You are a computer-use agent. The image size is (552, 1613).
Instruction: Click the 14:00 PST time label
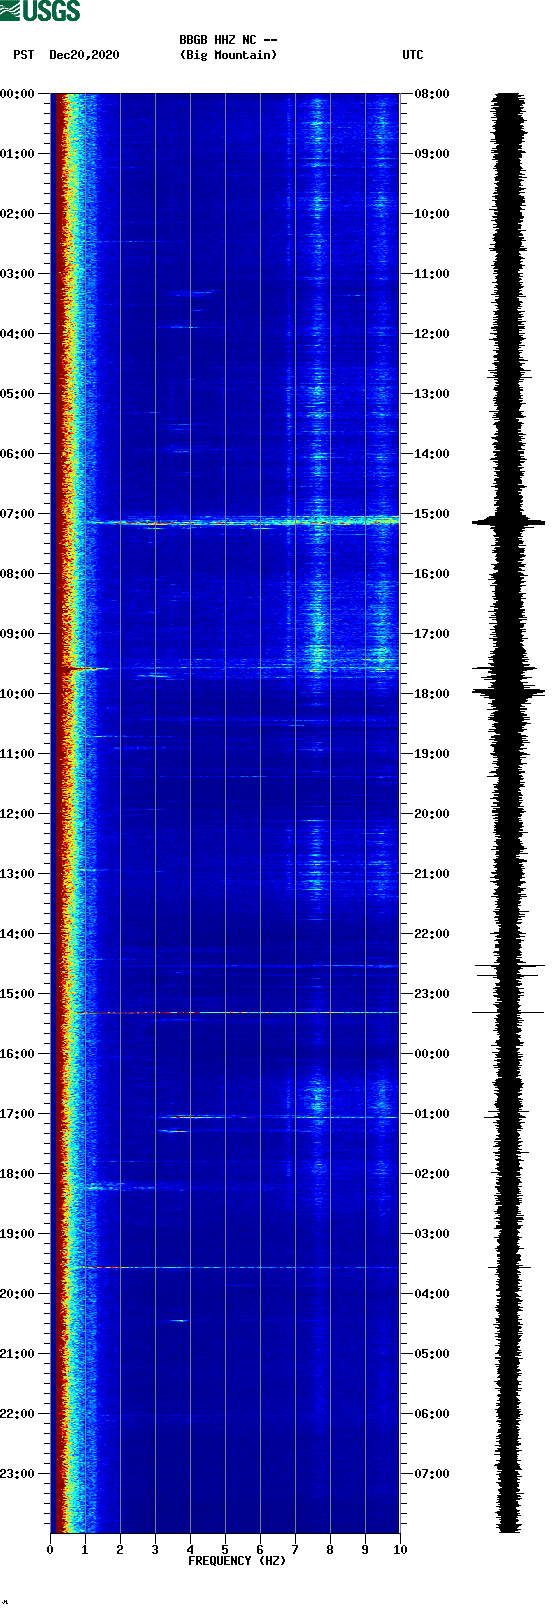[18, 933]
